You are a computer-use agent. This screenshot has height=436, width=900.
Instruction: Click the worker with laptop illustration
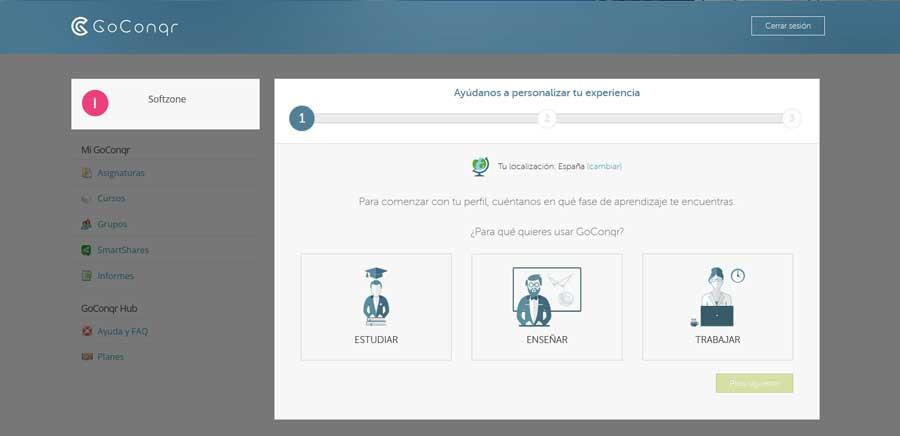click(x=717, y=297)
